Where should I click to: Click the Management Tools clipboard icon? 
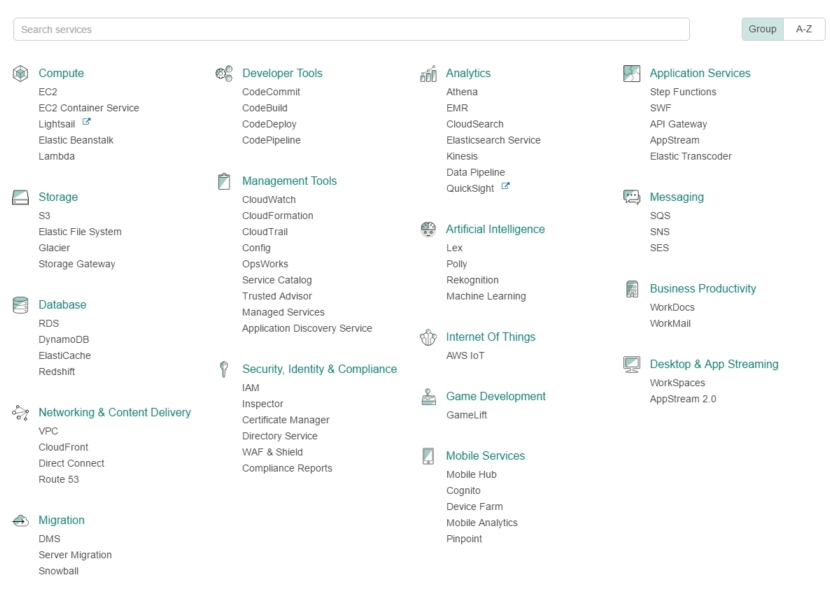[x=224, y=181]
